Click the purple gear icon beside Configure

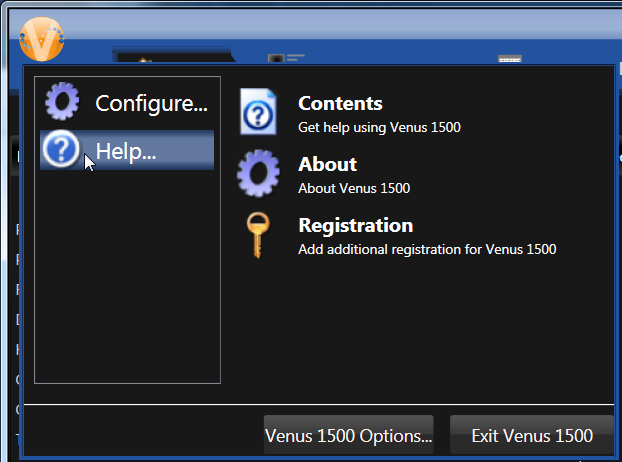point(62,102)
